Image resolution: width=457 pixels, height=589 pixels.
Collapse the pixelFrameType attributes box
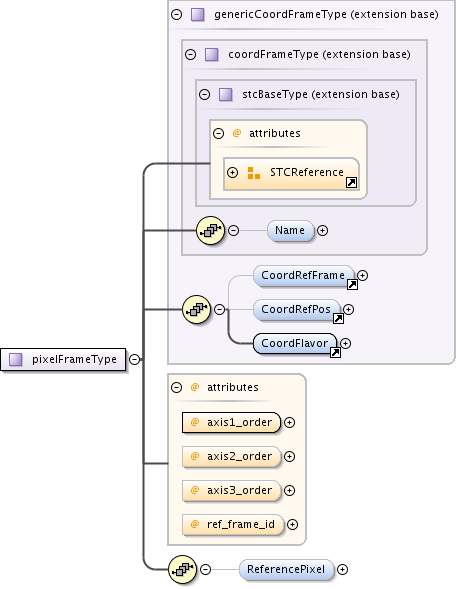coord(176,387)
